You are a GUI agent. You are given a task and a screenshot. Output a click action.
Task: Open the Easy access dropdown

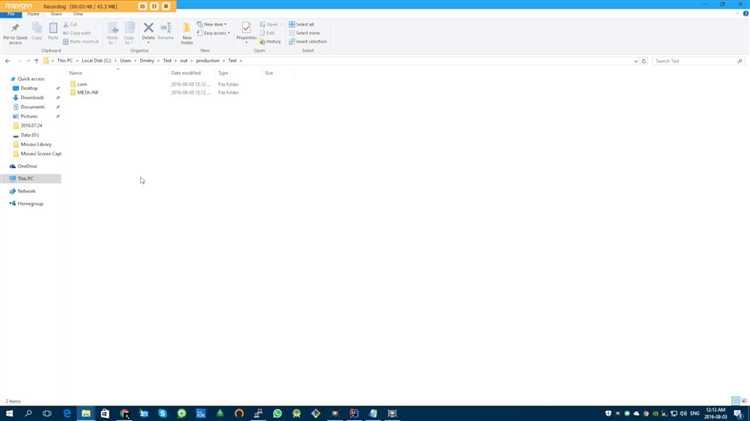click(213, 33)
